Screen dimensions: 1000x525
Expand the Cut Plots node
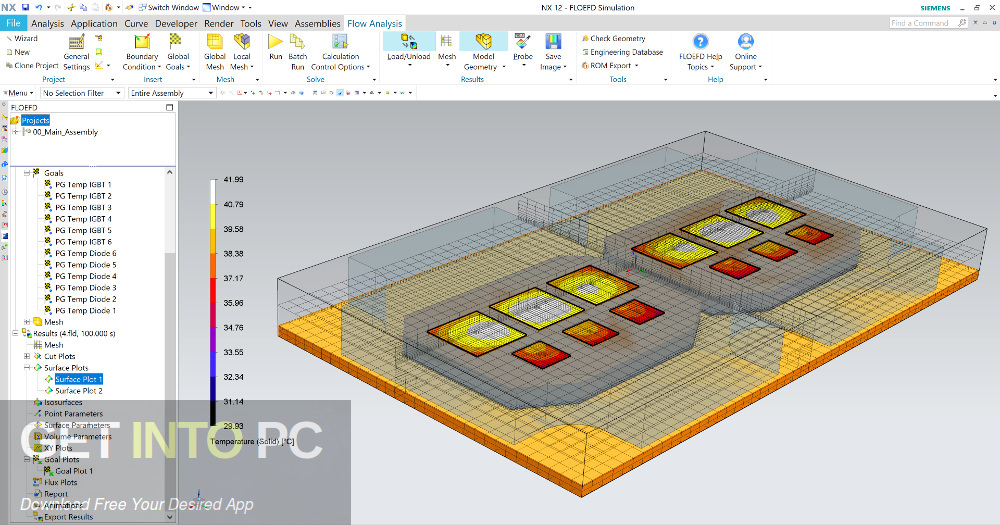tap(27, 357)
